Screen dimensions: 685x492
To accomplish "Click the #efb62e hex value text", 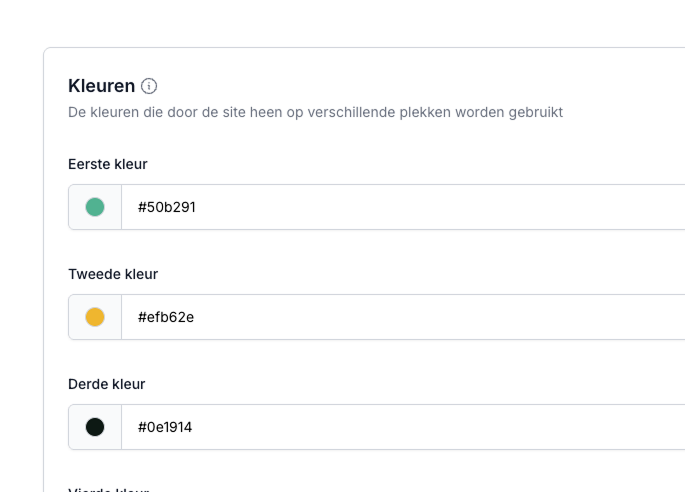I will 166,317.
